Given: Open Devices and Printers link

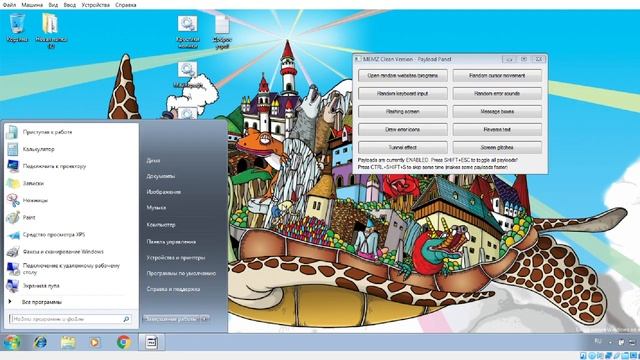Looking at the screenshot, I should [x=176, y=258].
